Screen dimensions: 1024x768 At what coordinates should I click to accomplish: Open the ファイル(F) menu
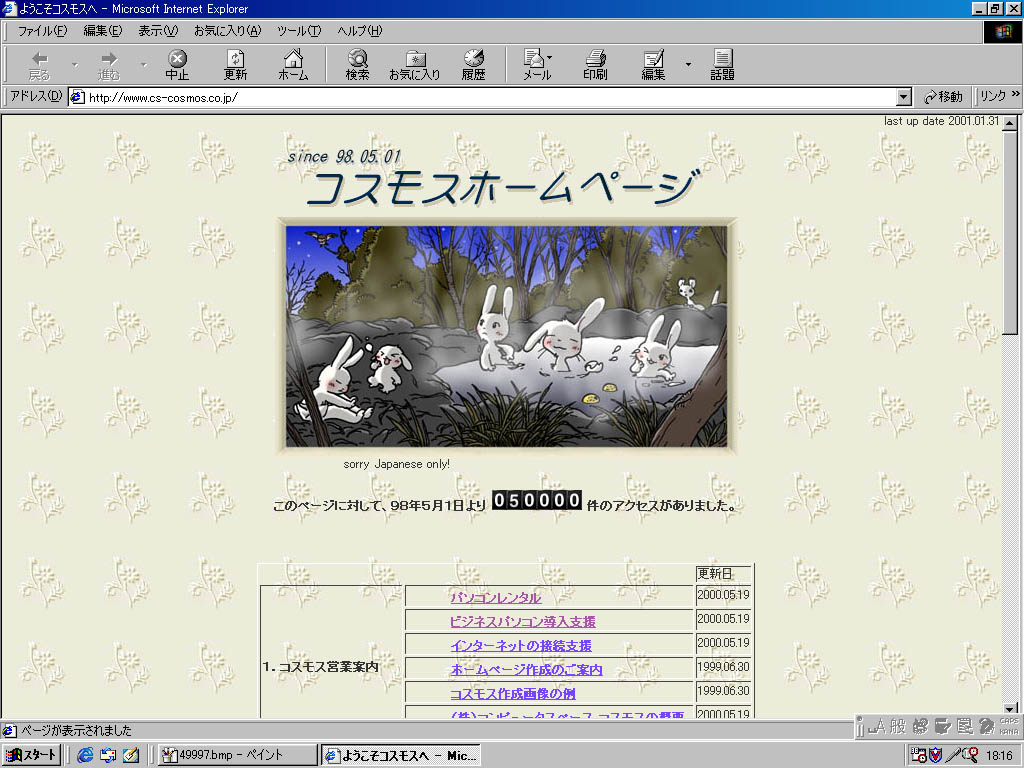tap(42, 31)
